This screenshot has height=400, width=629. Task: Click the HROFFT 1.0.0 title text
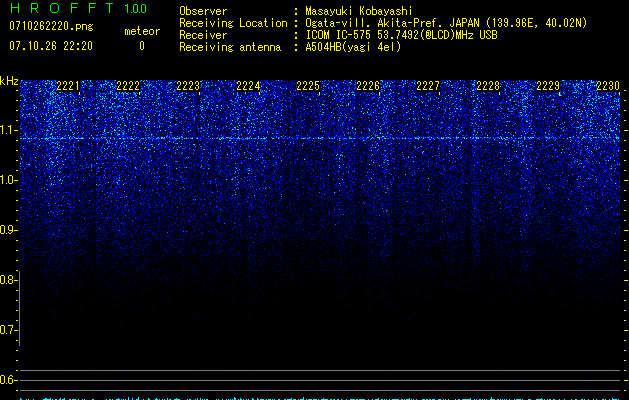click(78, 8)
